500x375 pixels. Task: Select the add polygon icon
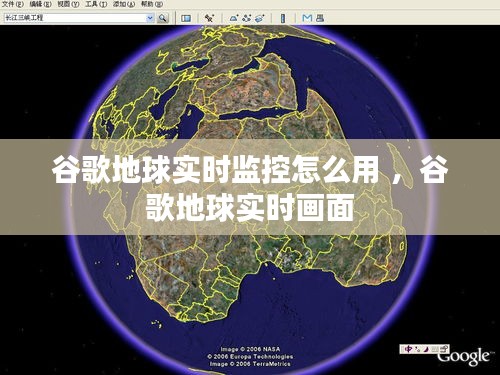tap(234, 18)
